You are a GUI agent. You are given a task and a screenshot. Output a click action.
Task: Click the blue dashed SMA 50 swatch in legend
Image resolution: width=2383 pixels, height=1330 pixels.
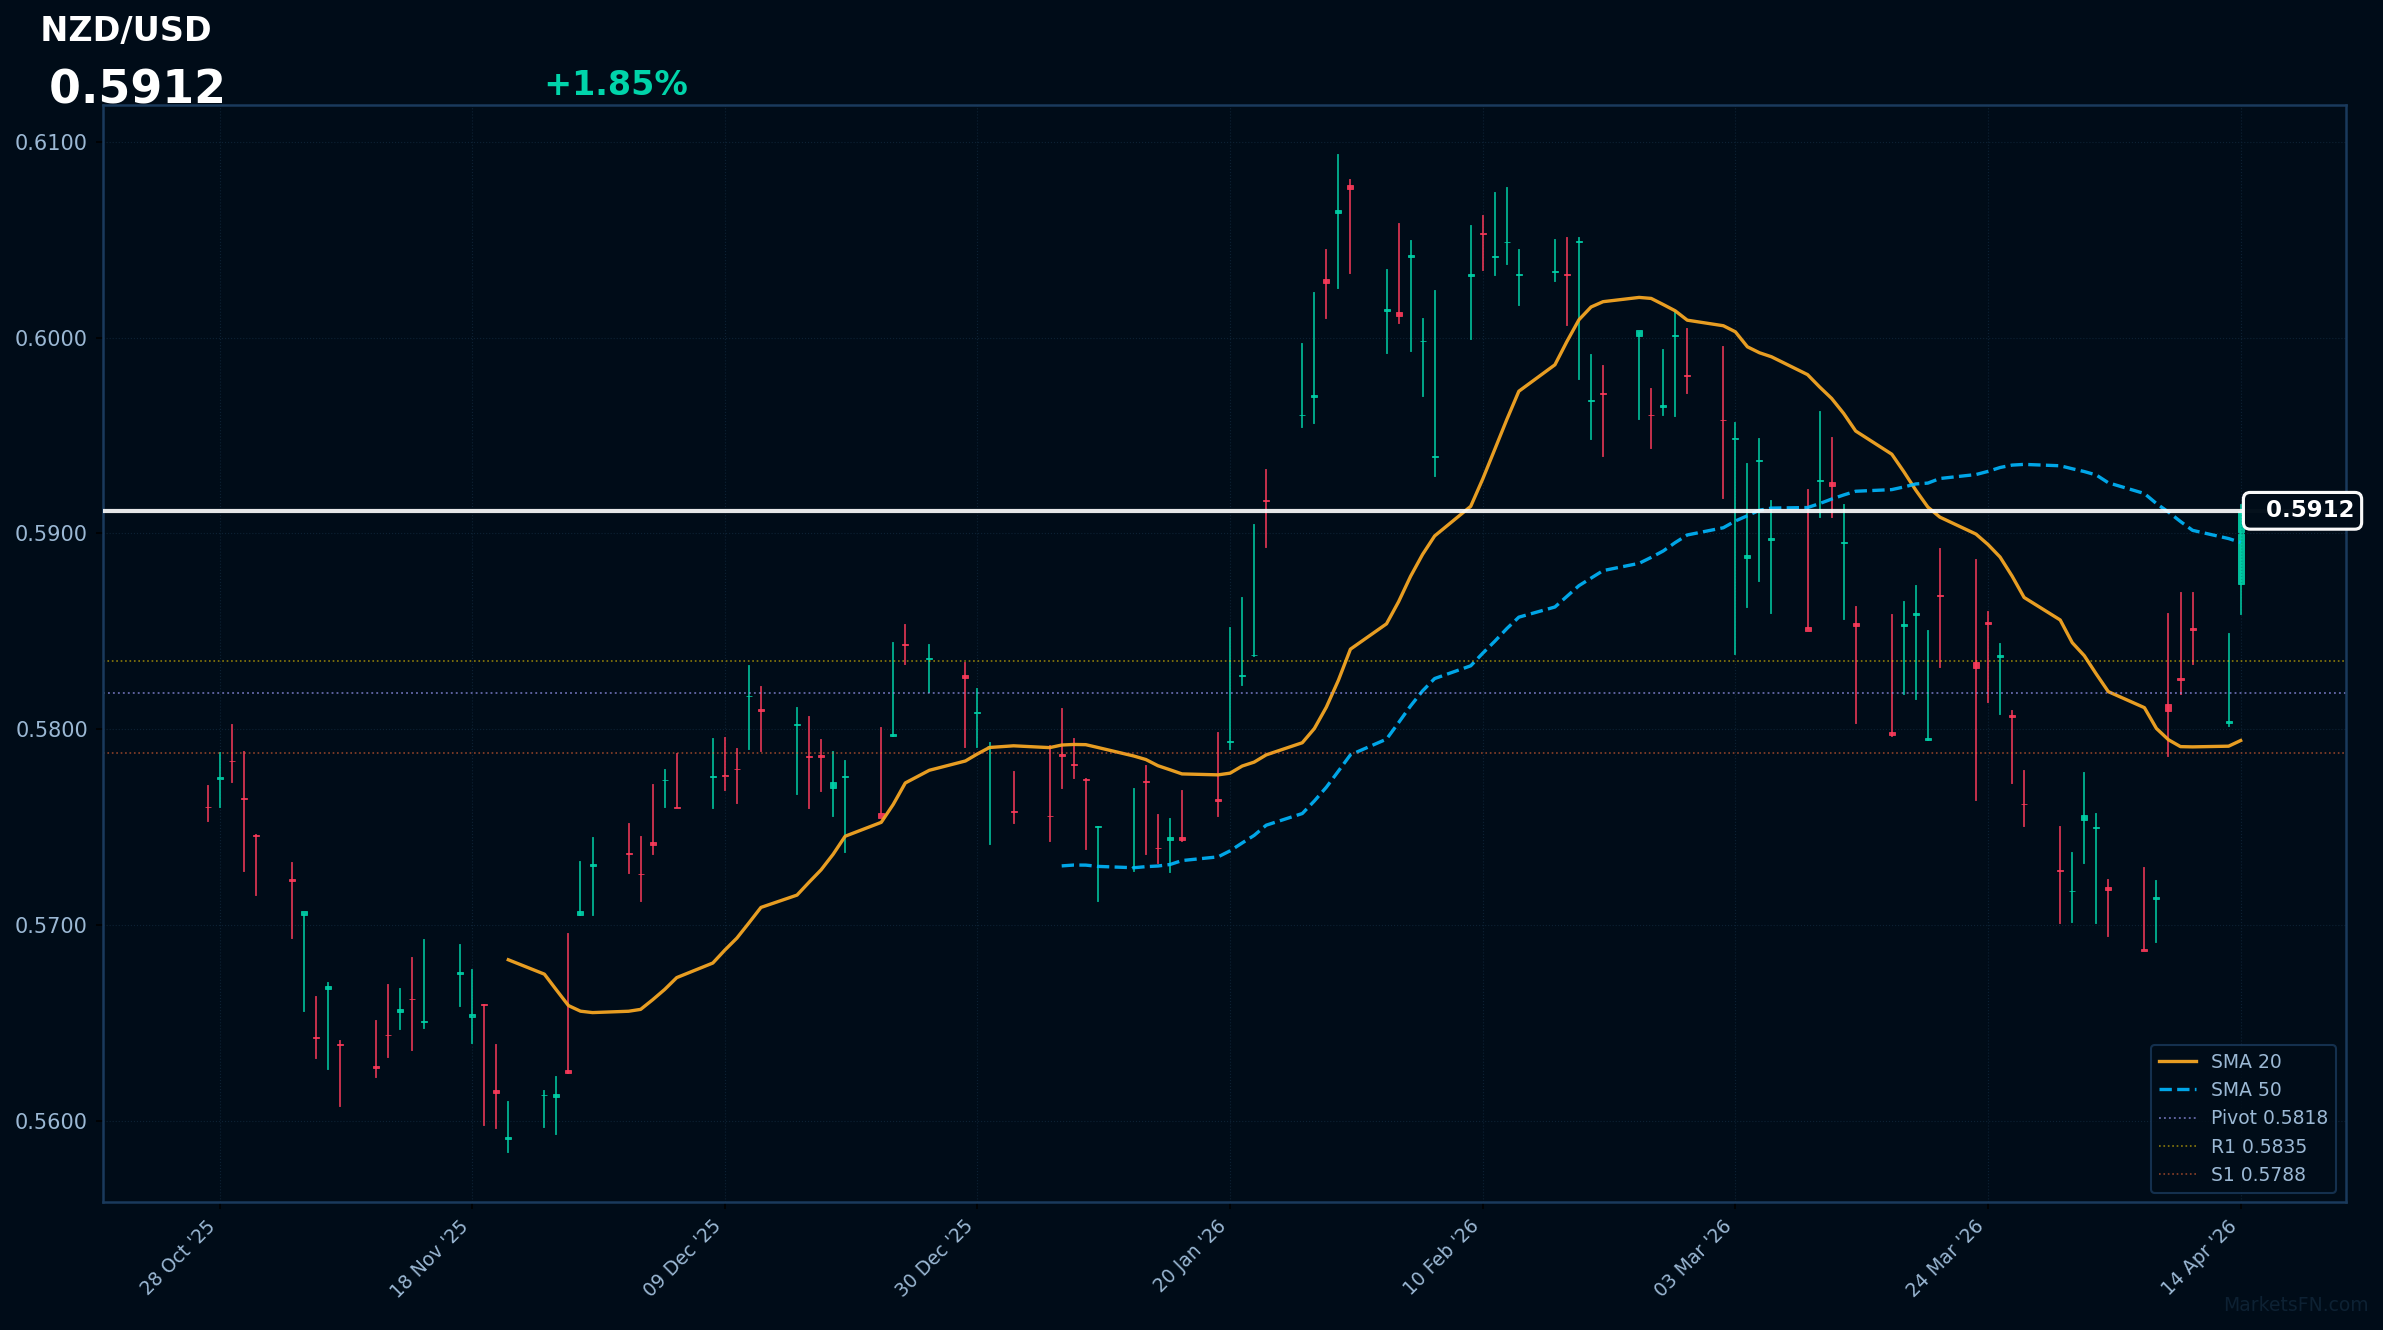point(2178,1089)
